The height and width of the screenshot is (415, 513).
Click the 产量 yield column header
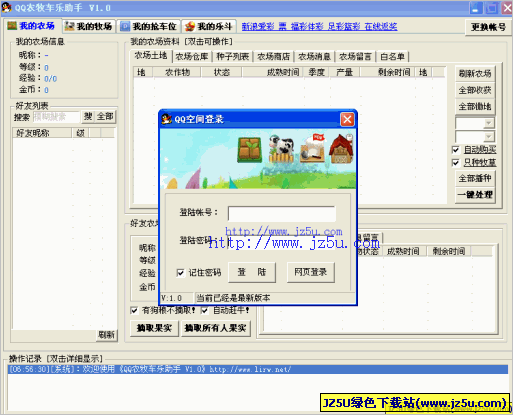(345, 72)
